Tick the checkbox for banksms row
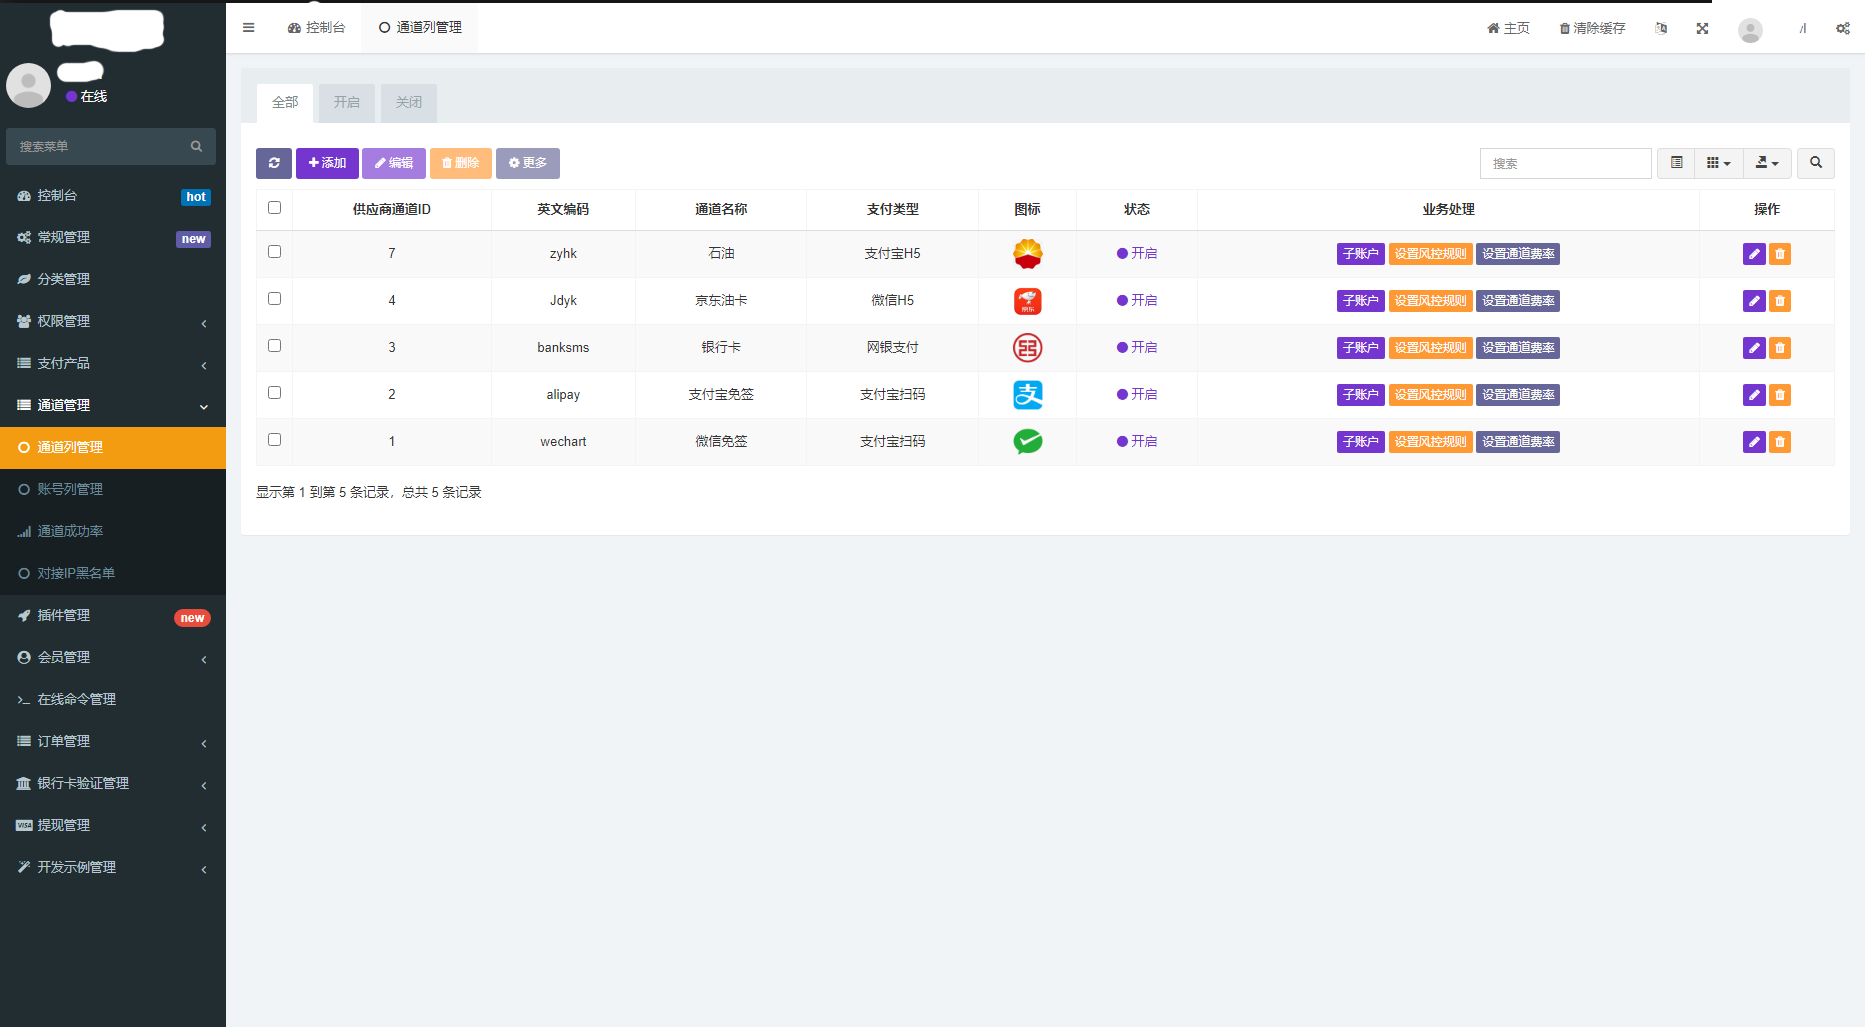 [274, 346]
